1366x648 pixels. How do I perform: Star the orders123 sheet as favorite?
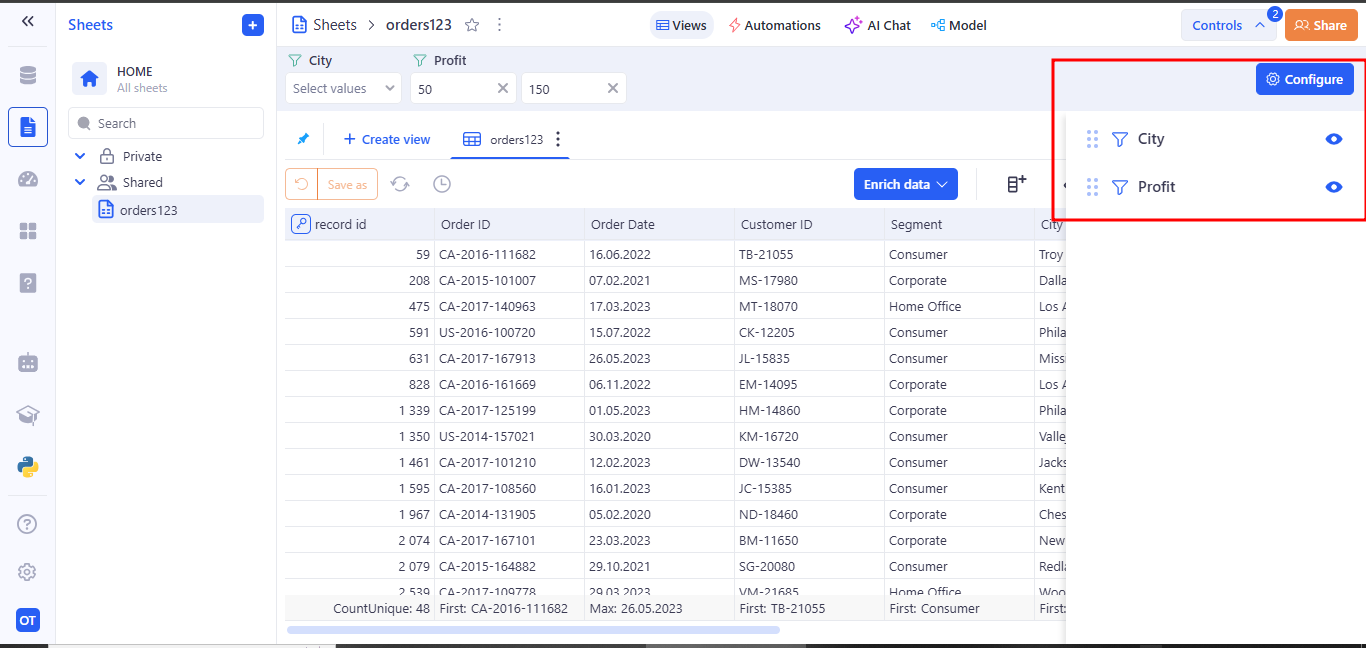(472, 25)
